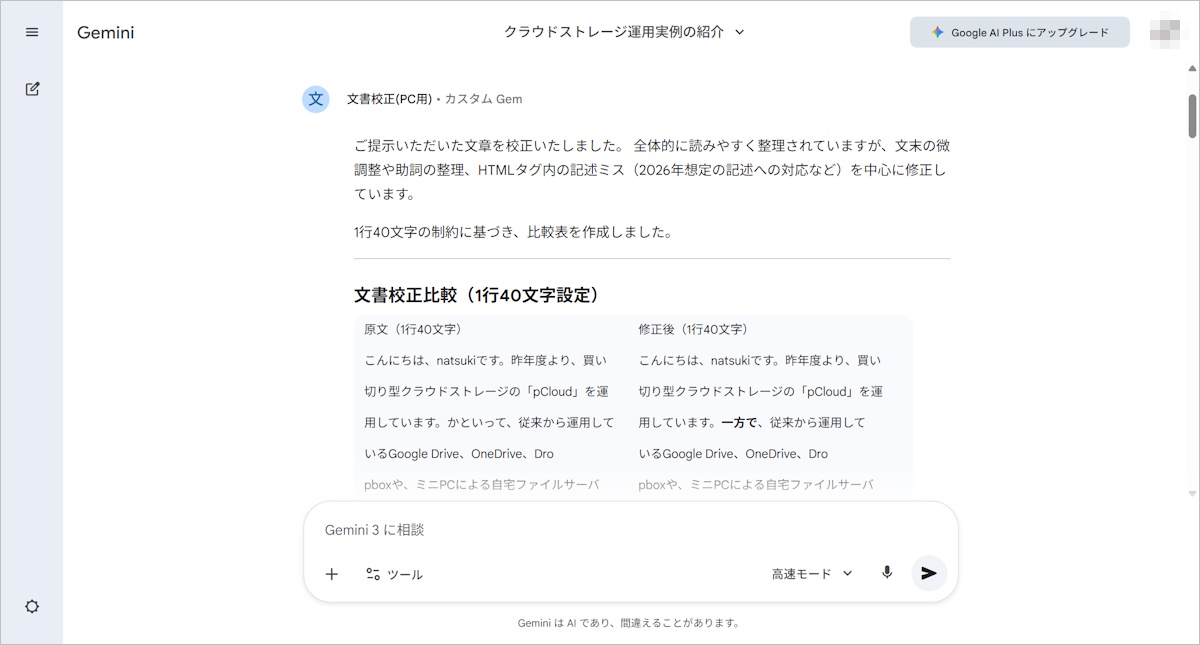Expand the 高速モード model selector
The image size is (1200, 645).
[x=811, y=574]
